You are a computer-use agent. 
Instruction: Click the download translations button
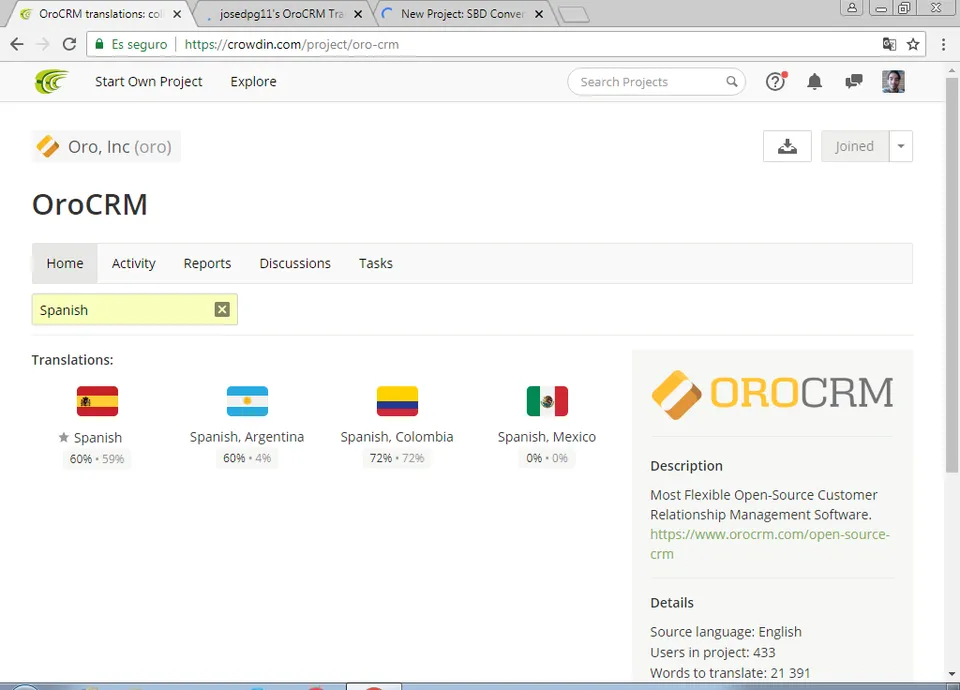pos(787,146)
